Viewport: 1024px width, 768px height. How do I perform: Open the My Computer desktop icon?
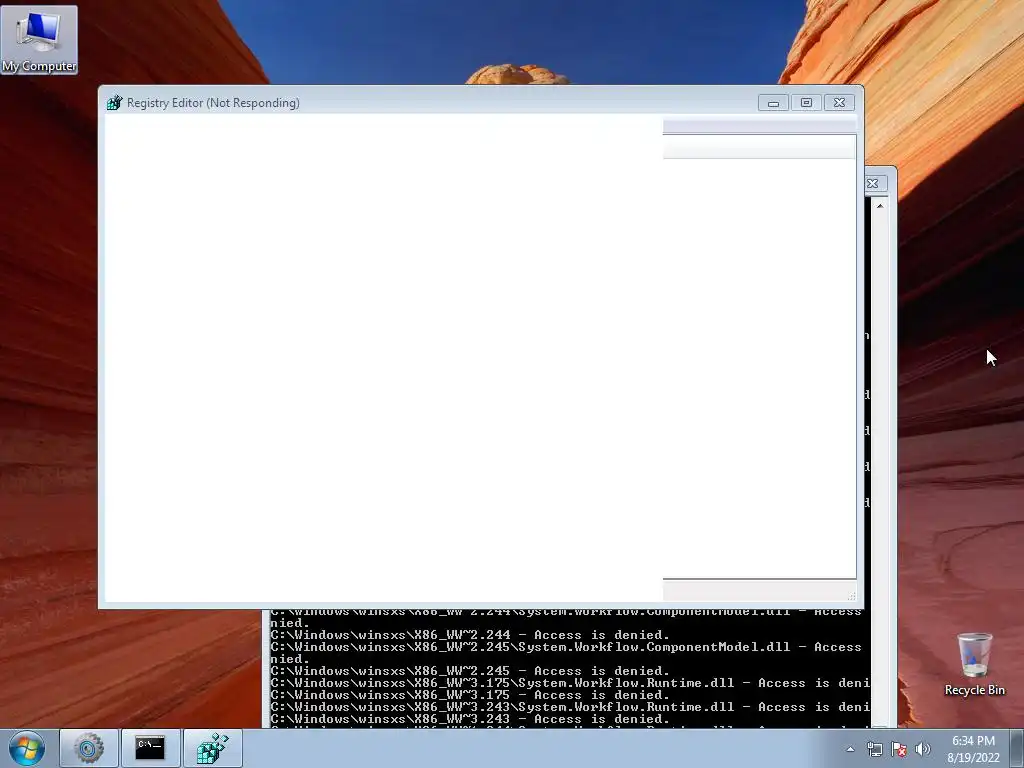pyautogui.click(x=39, y=40)
